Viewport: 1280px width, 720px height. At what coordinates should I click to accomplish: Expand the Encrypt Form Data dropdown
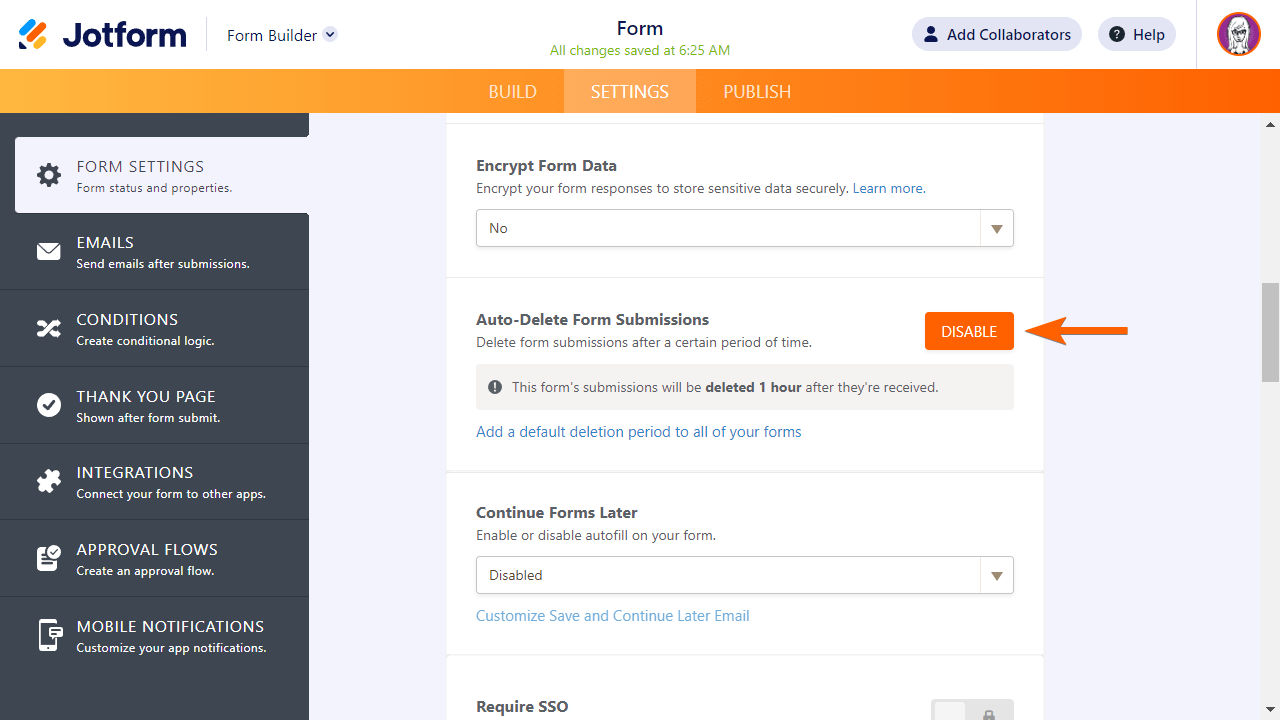tap(744, 228)
